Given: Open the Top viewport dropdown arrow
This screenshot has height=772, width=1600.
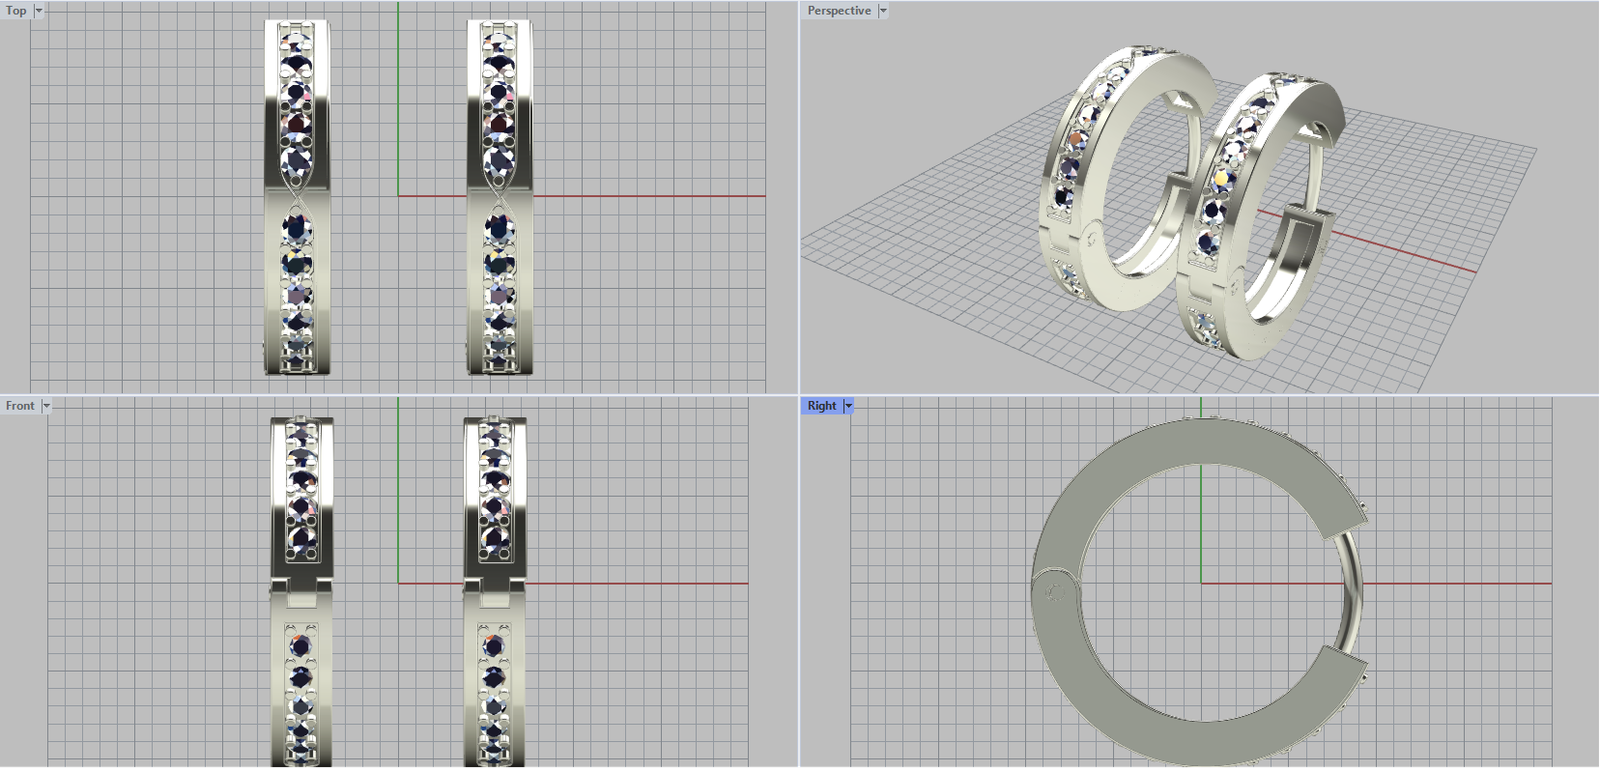Looking at the screenshot, I should point(39,11).
